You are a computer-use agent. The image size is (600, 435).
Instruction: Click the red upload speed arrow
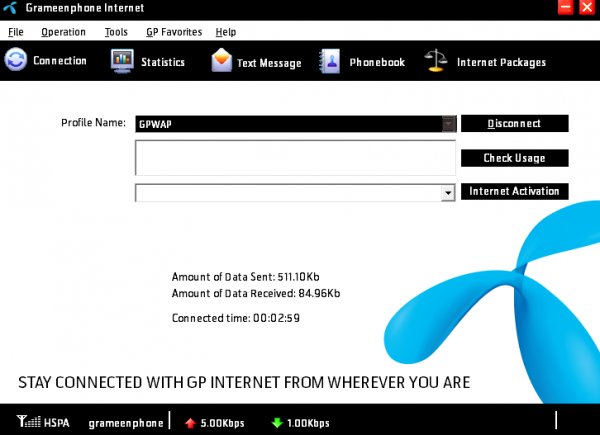click(190, 423)
